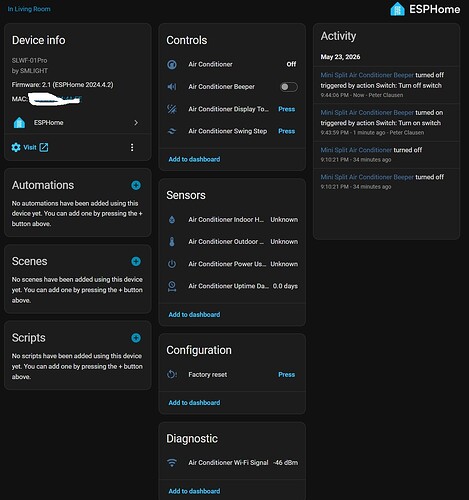Click Add to dashboard in Diagnostic card
This screenshot has width=469, height=500.
(x=194, y=491)
